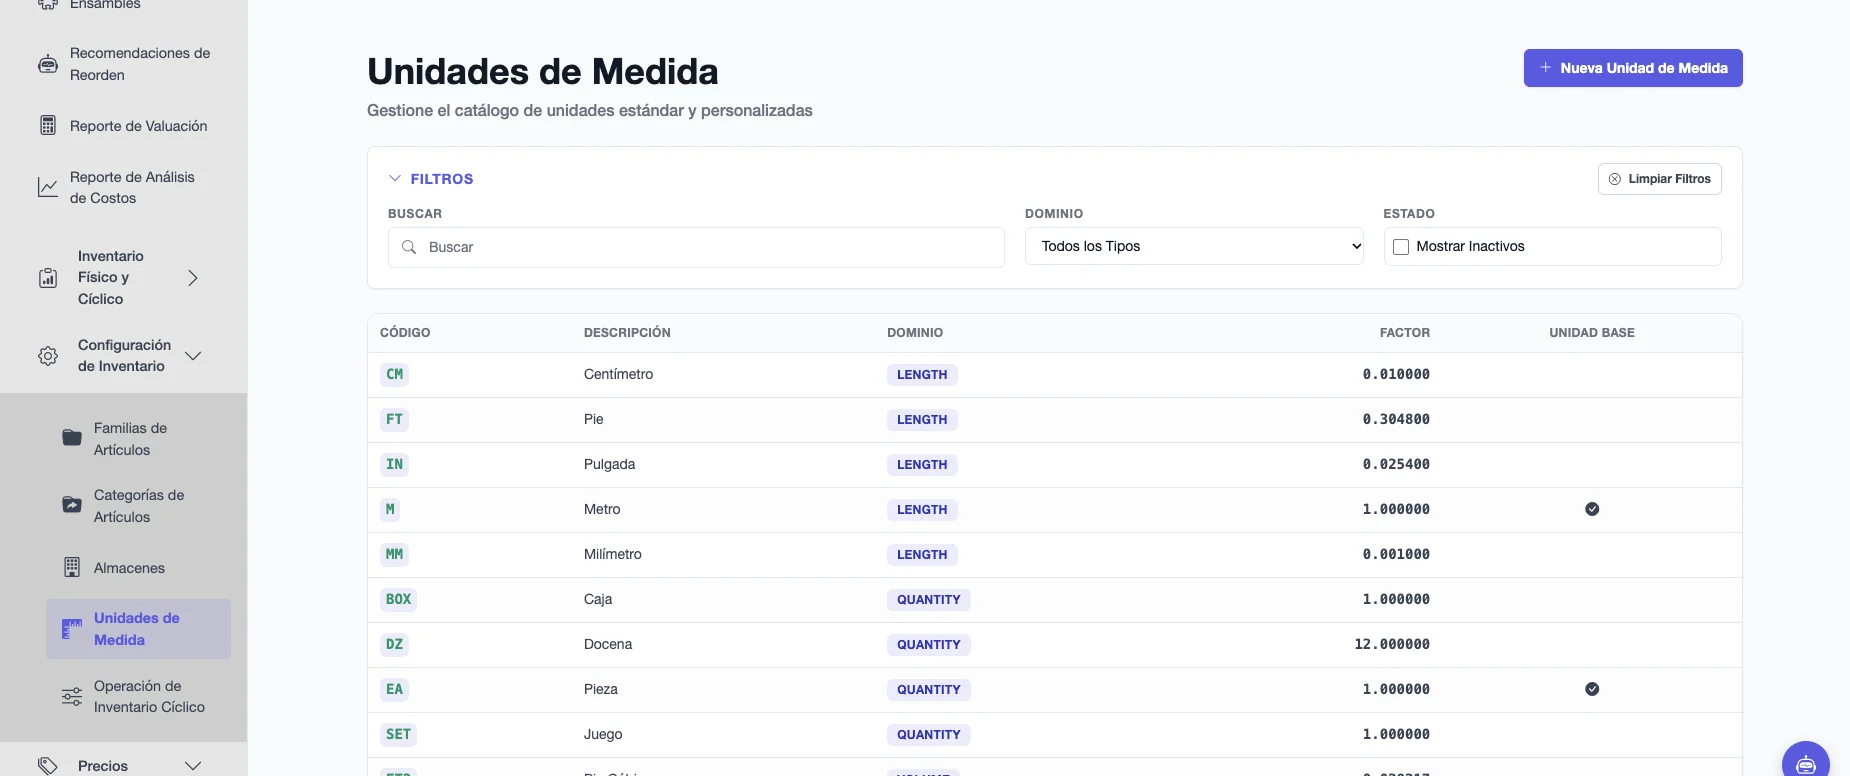Click the DESCRIPCIÓN column header
Image resolution: width=1850 pixels, height=776 pixels.
point(627,333)
